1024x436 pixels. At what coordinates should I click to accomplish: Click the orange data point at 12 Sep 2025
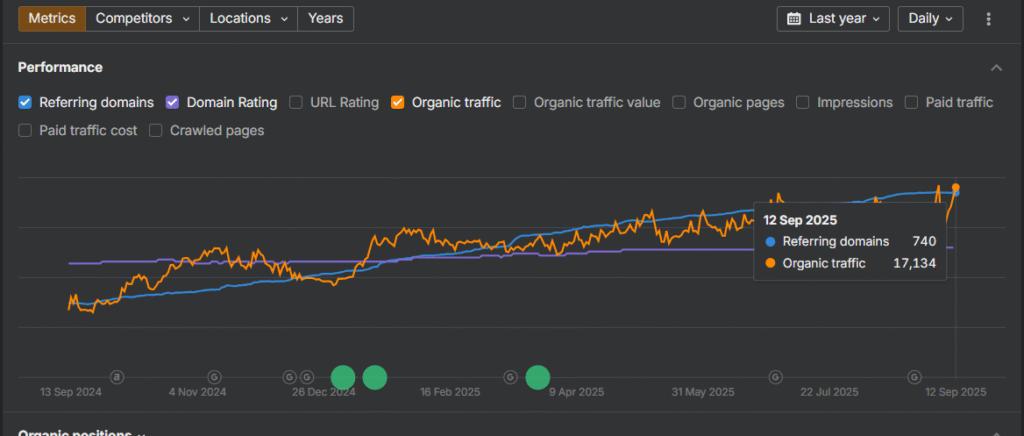click(956, 188)
